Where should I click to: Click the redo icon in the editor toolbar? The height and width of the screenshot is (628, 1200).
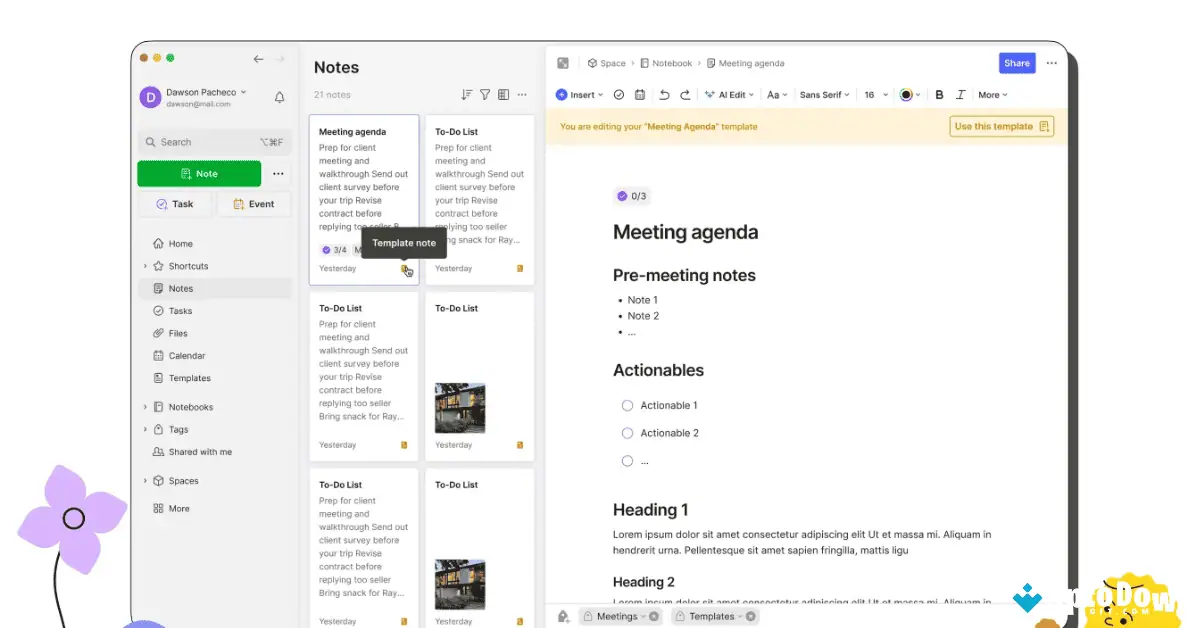click(685, 94)
